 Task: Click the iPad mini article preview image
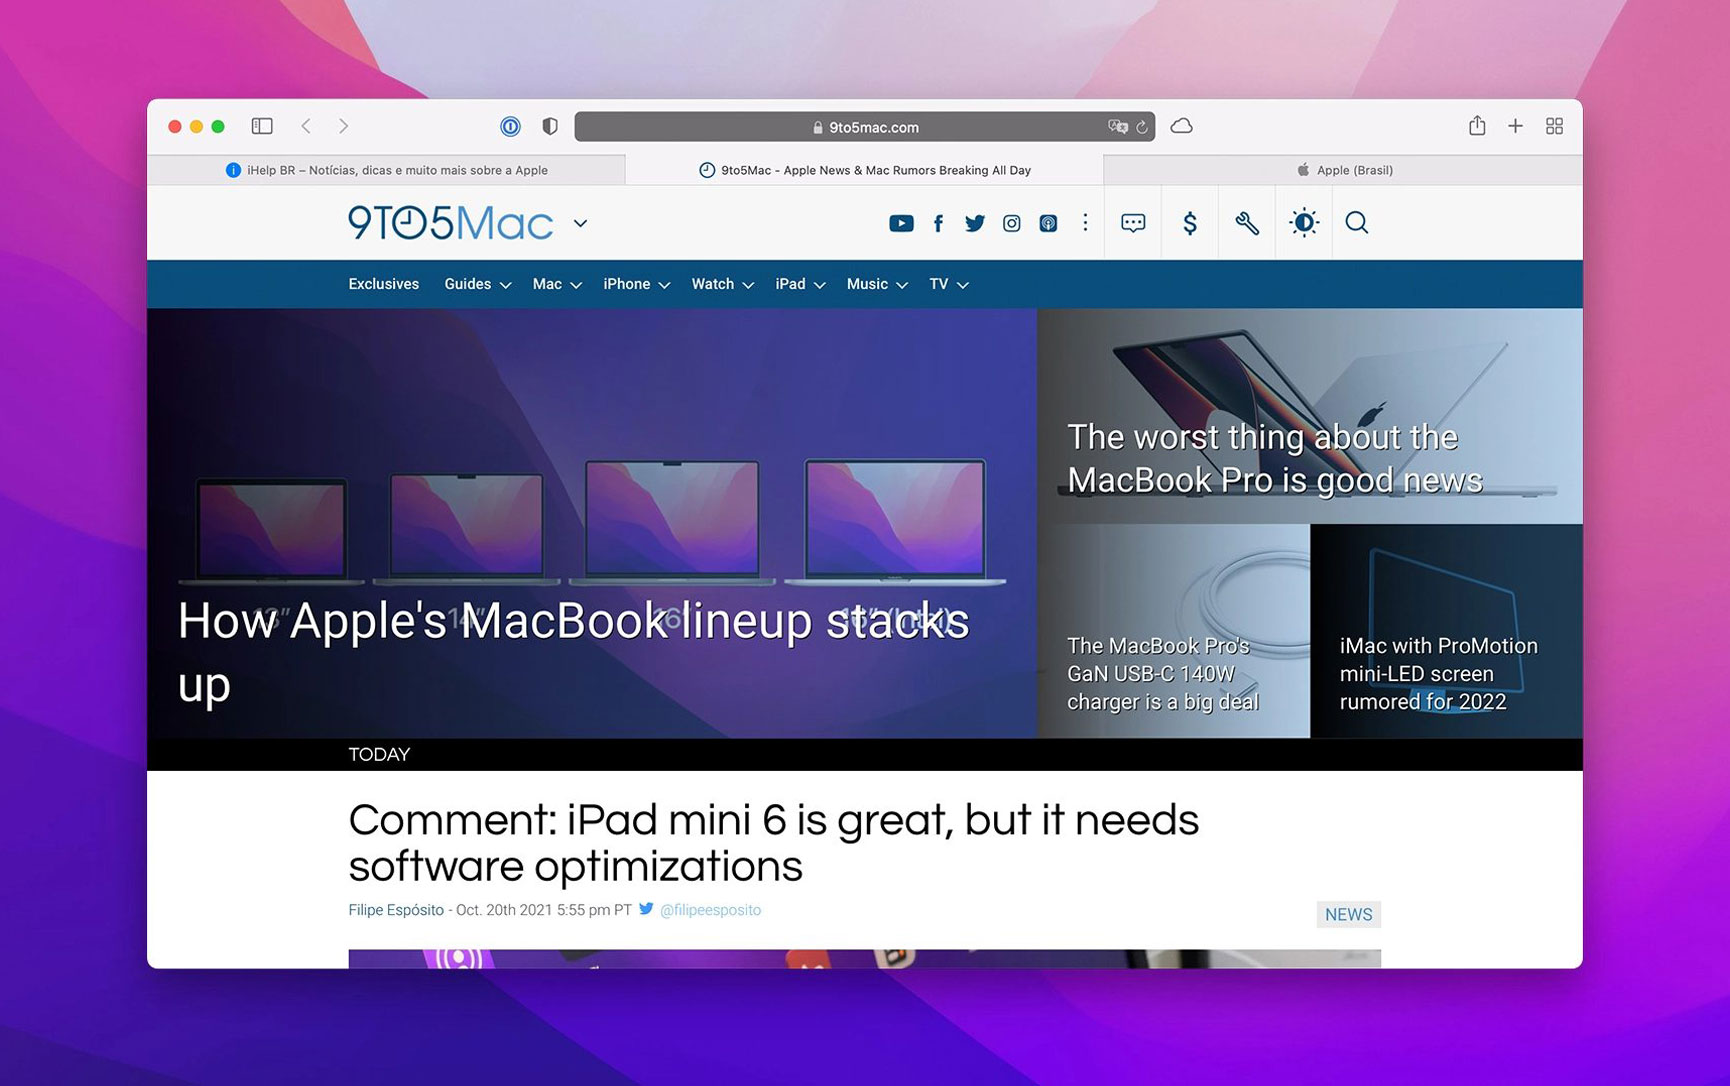point(864,958)
